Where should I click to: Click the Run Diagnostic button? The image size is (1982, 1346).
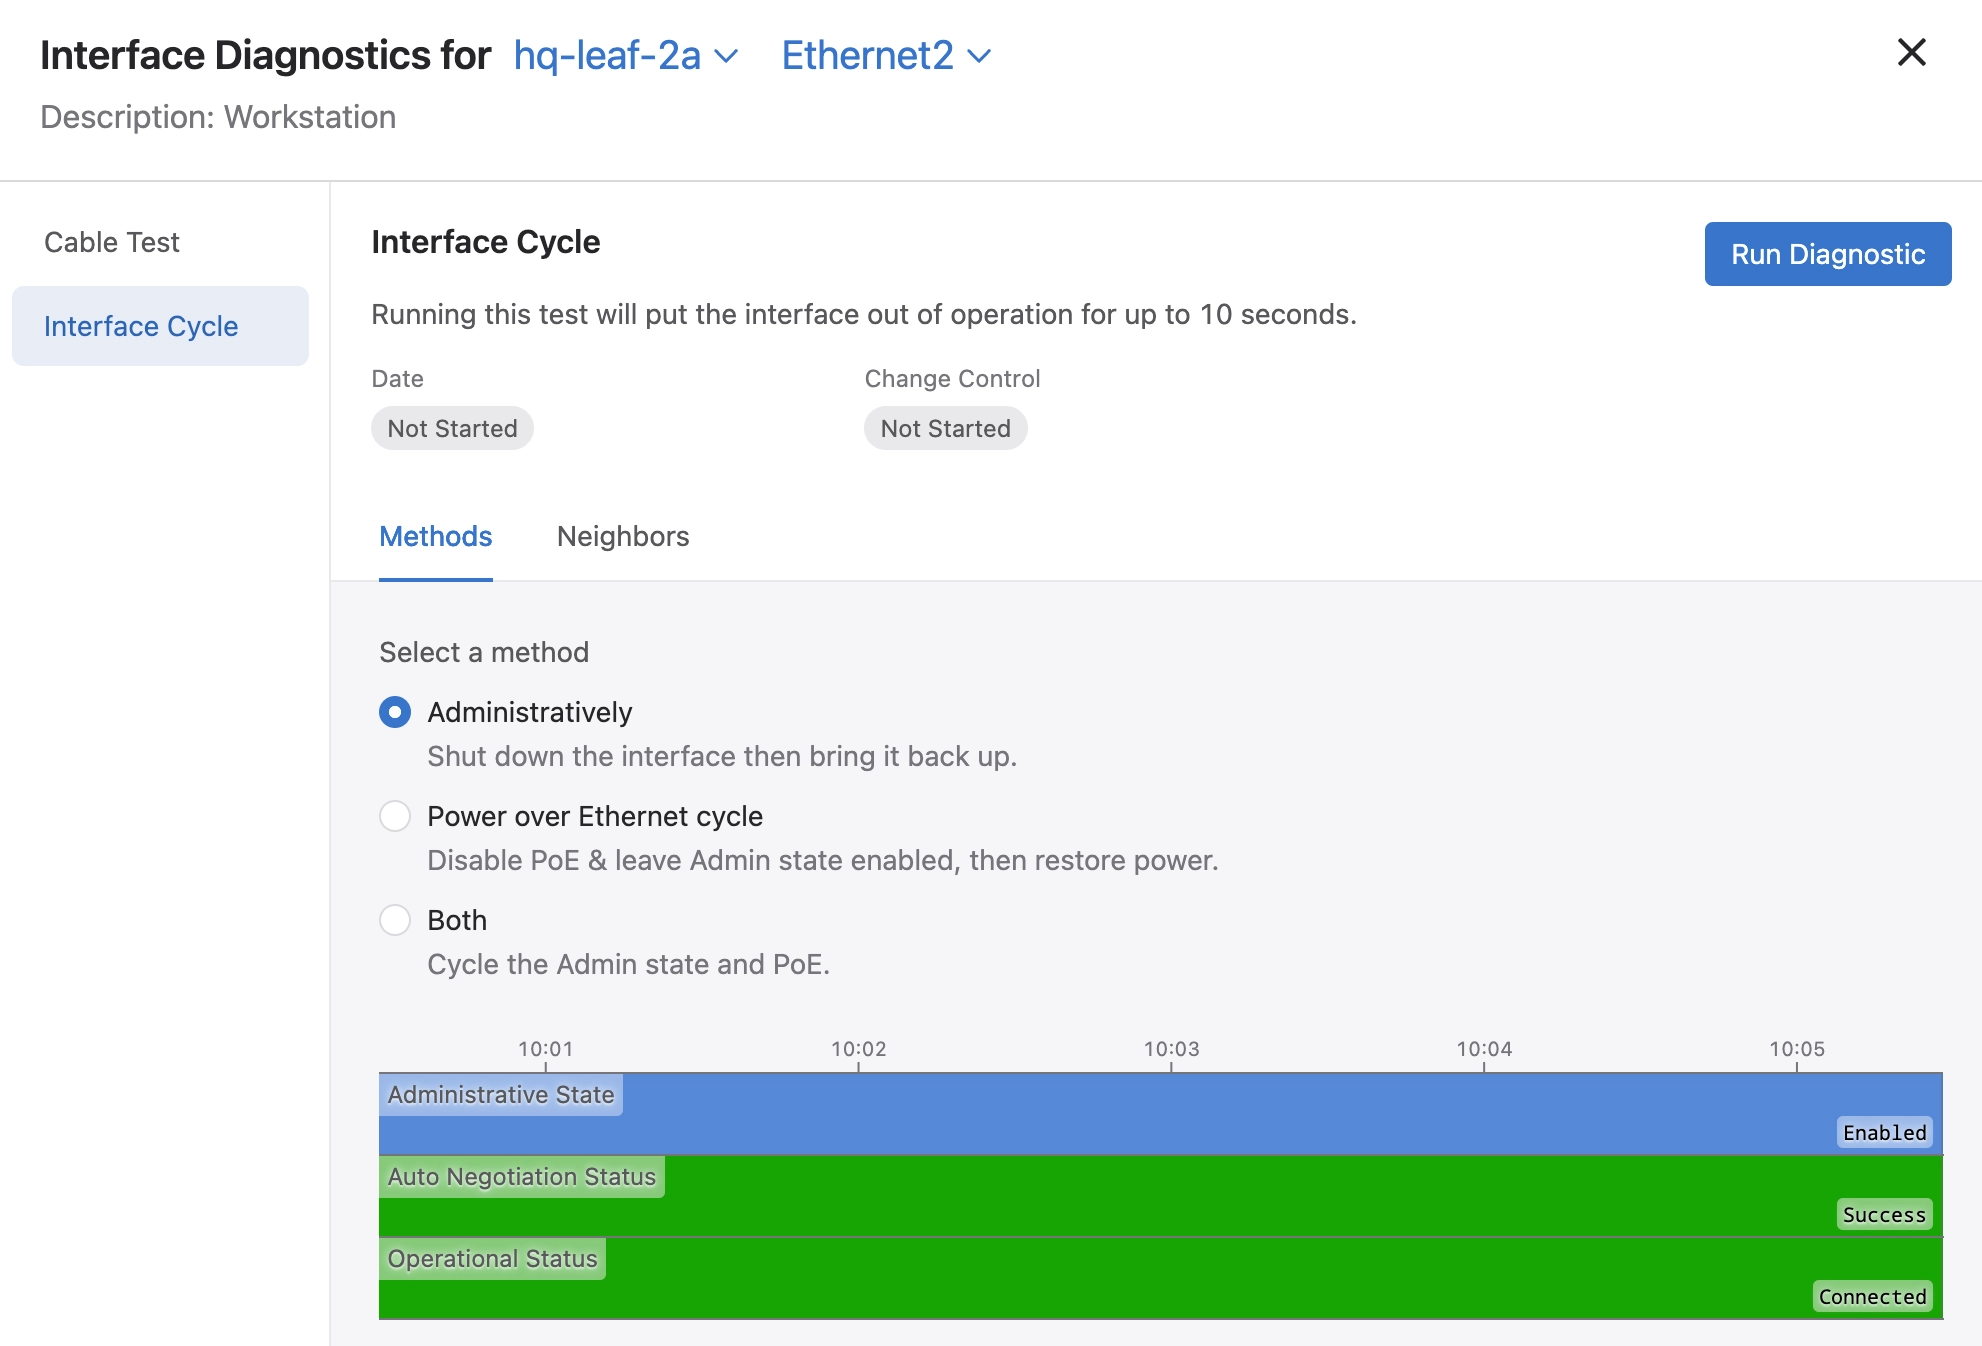point(1827,254)
